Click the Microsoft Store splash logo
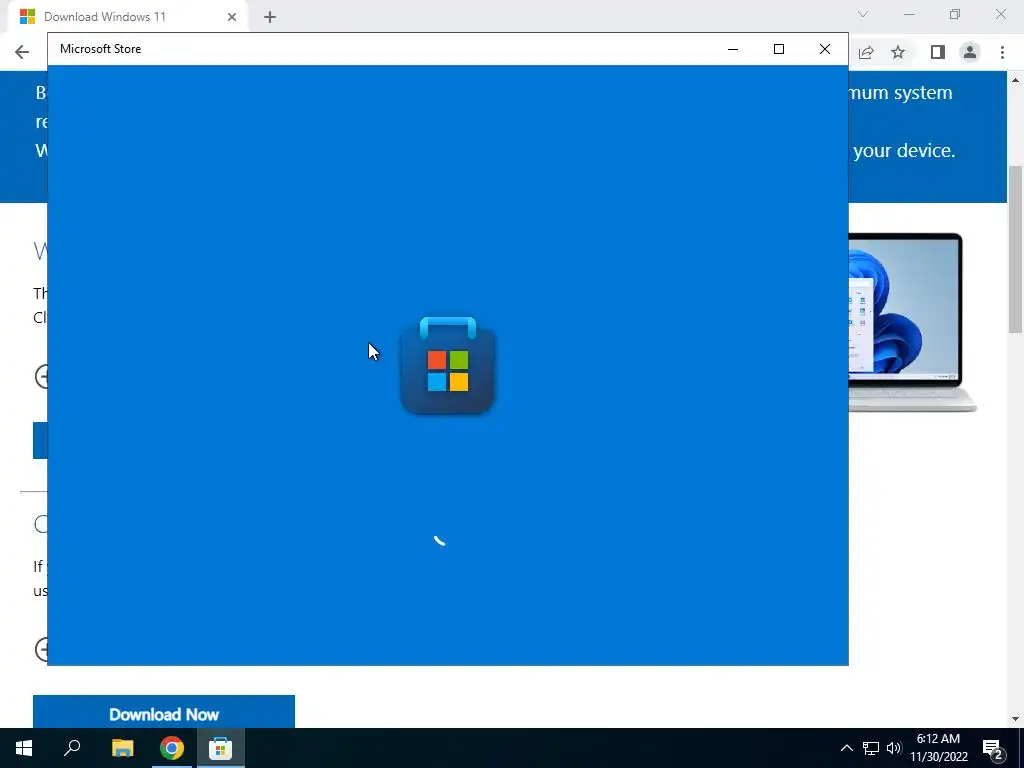1024x768 pixels. point(448,366)
